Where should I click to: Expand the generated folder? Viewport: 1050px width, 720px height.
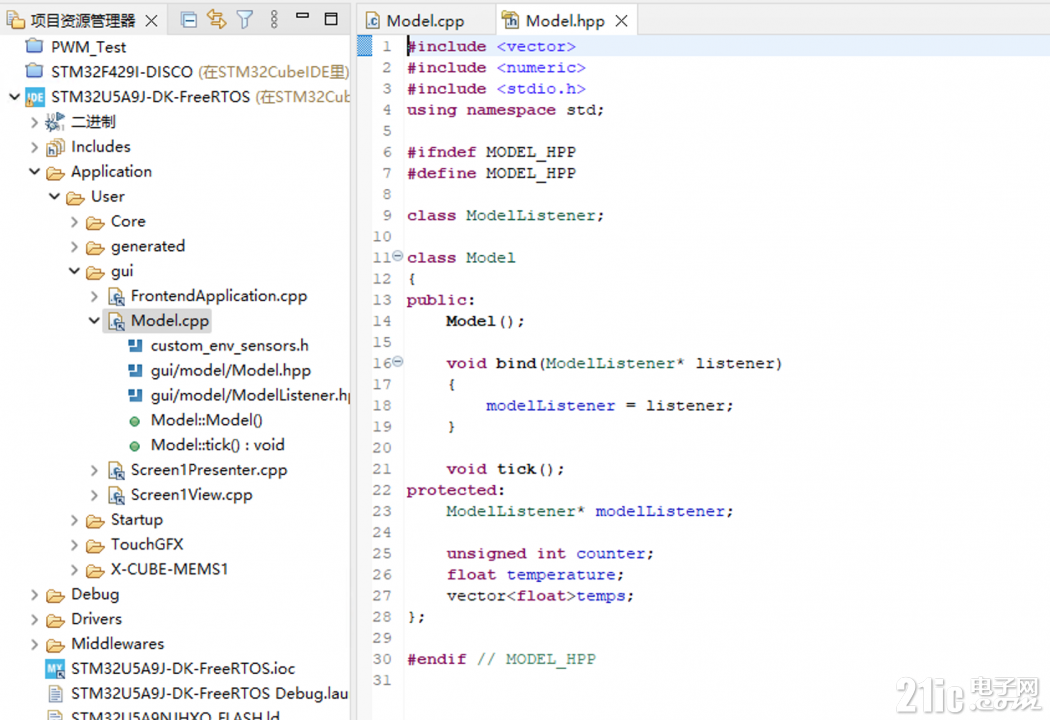click(74, 246)
